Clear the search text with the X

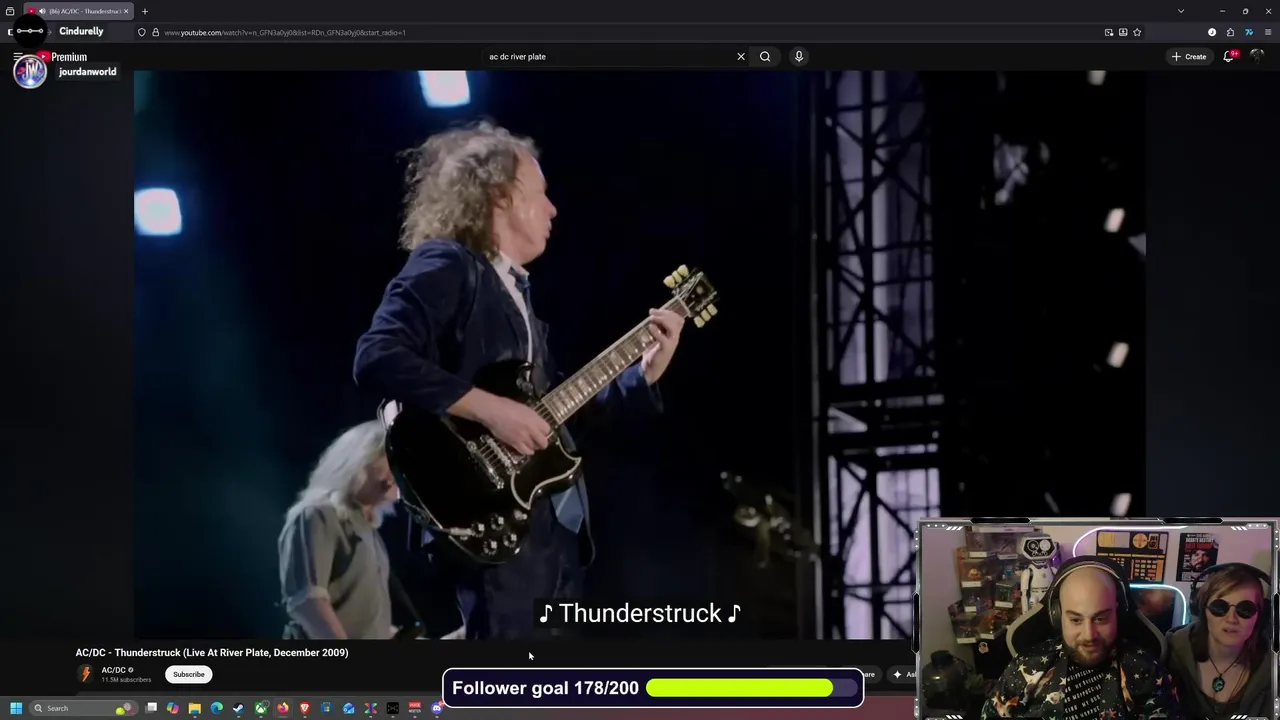741,56
